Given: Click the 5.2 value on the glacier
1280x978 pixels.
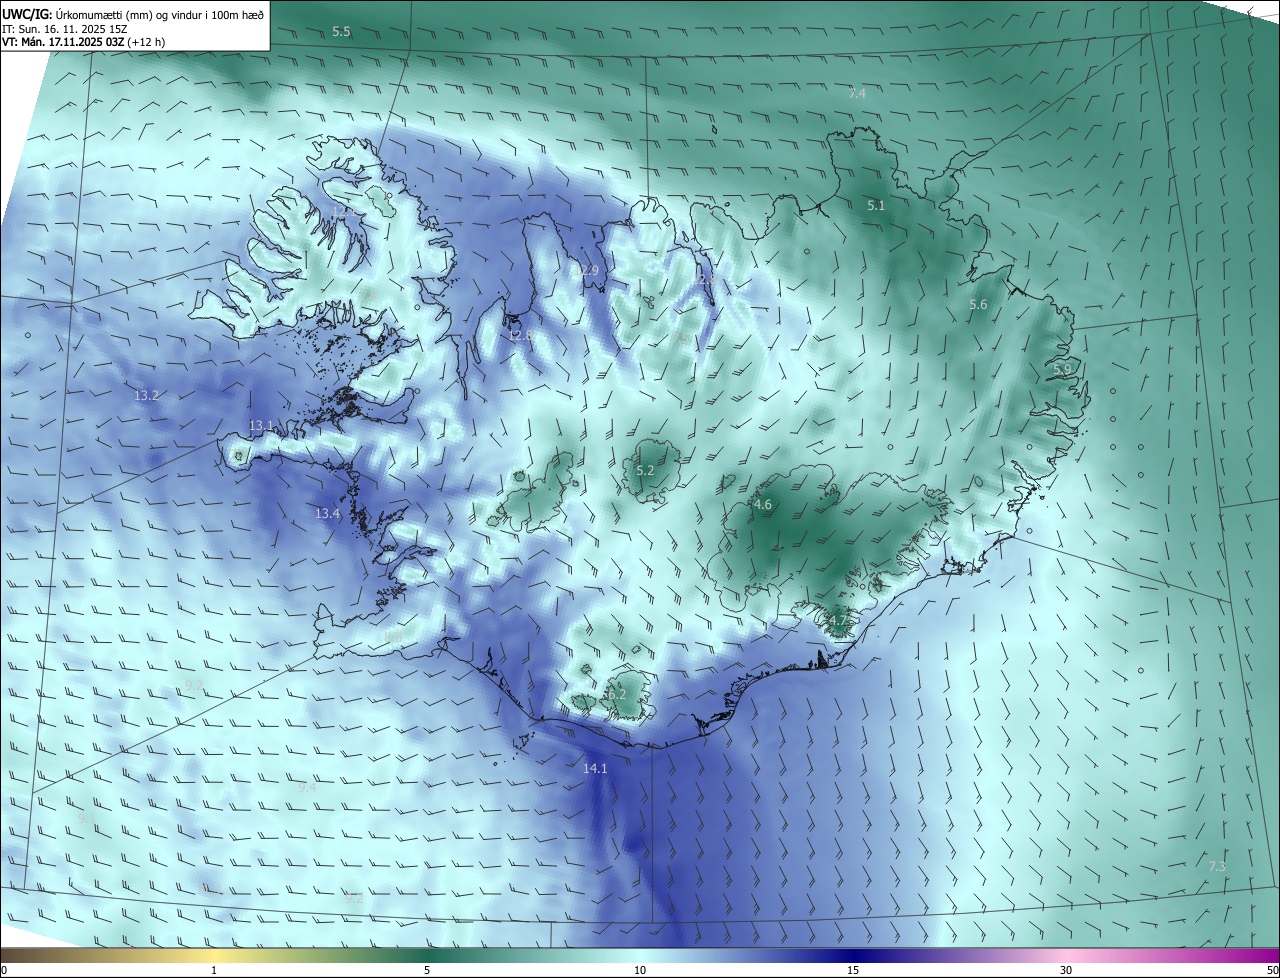Looking at the screenshot, I should (x=645, y=470).
